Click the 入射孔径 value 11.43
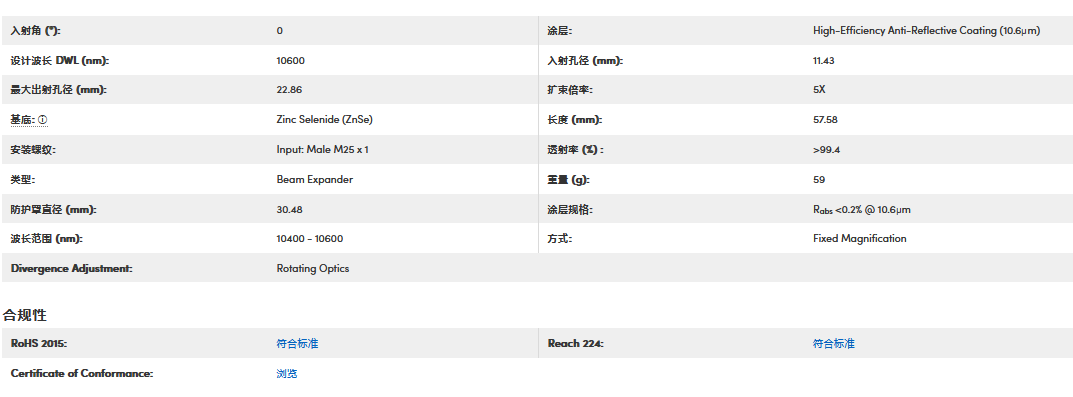1073x397 pixels. click(824, 61)
